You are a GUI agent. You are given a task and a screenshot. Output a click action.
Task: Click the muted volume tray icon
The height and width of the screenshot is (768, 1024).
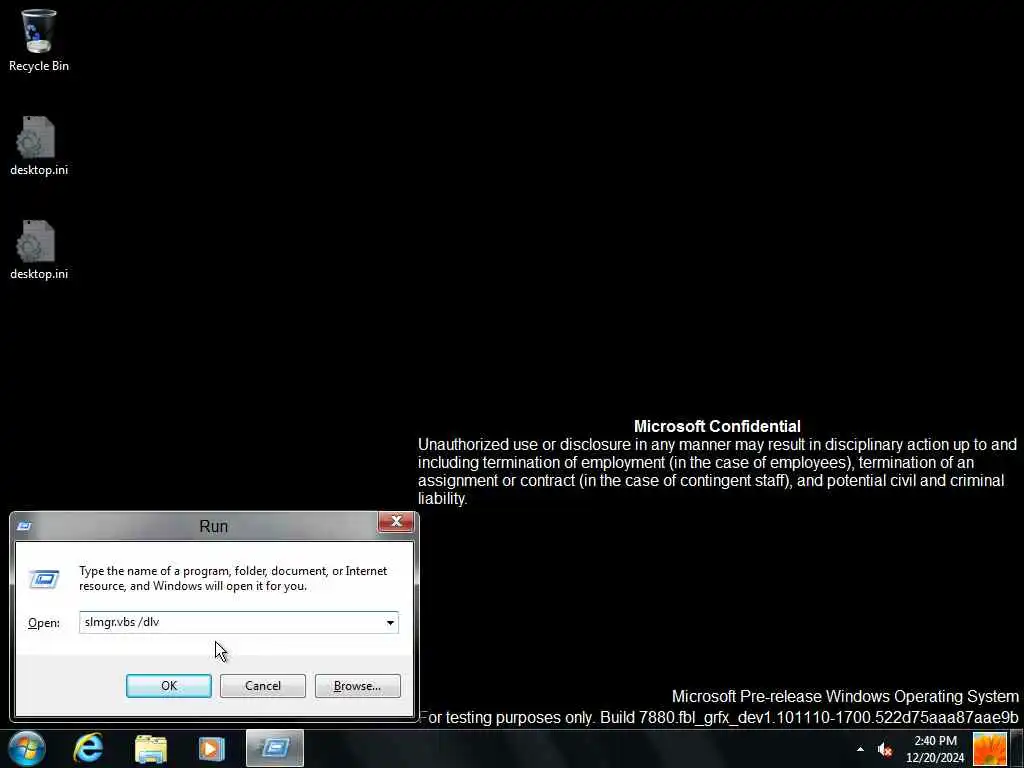click(x=884, y=749)
